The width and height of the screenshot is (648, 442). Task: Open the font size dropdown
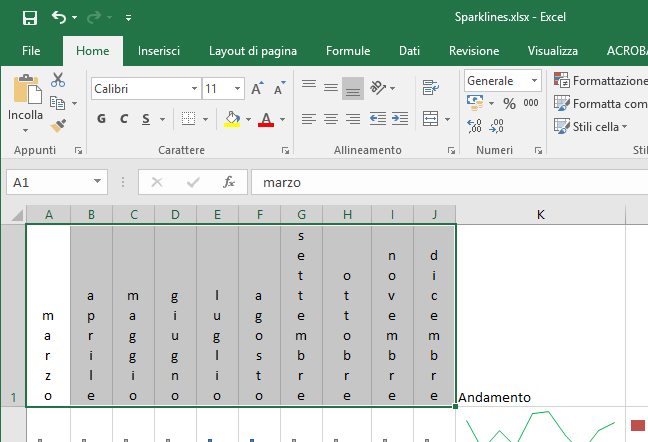[x=237, y=89]
